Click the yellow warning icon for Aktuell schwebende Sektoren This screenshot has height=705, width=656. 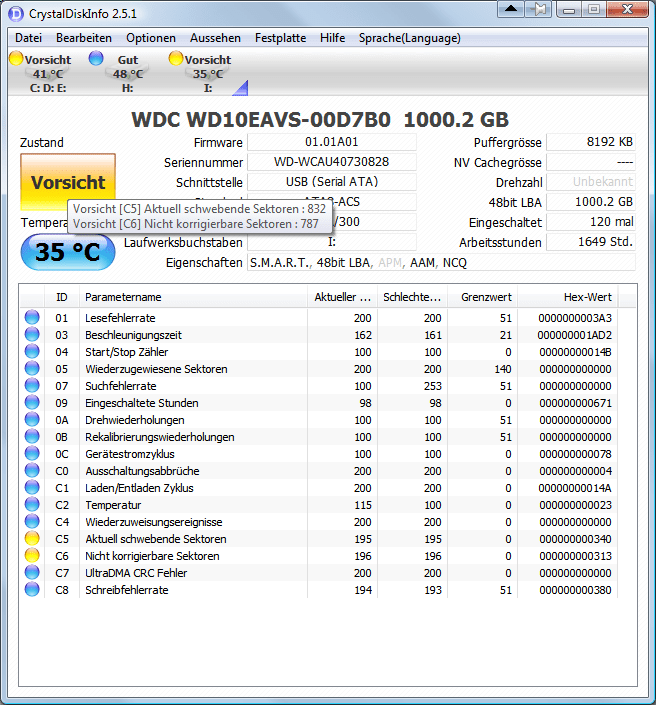tap(32, 538)
